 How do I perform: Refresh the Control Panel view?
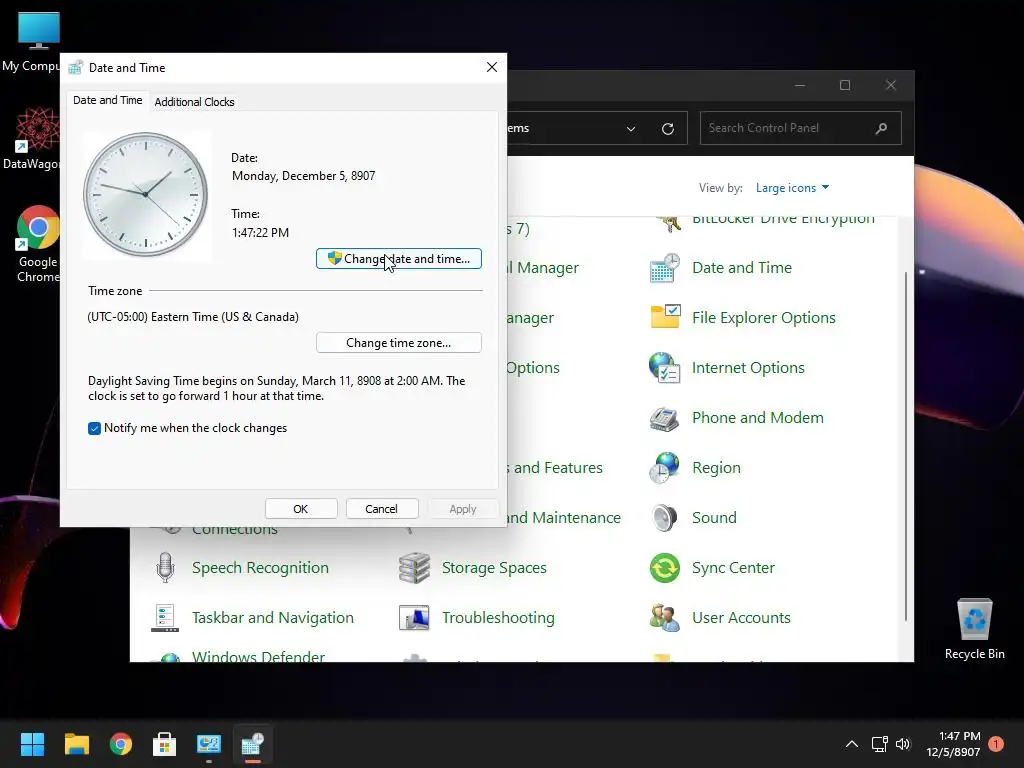point(667,129)
